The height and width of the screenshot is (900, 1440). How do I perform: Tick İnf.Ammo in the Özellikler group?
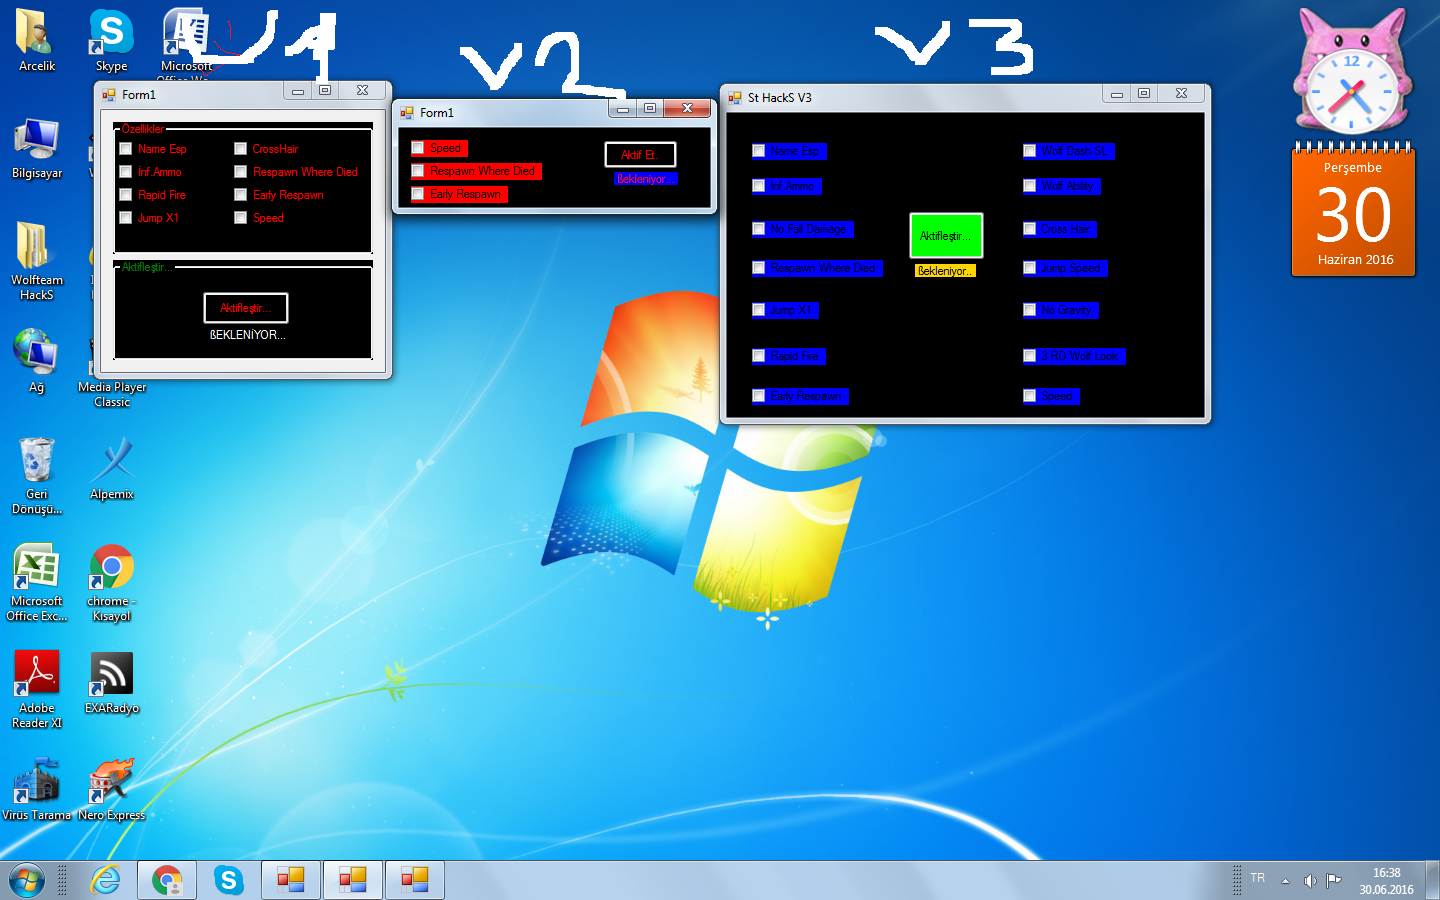[x=125, y=171]
